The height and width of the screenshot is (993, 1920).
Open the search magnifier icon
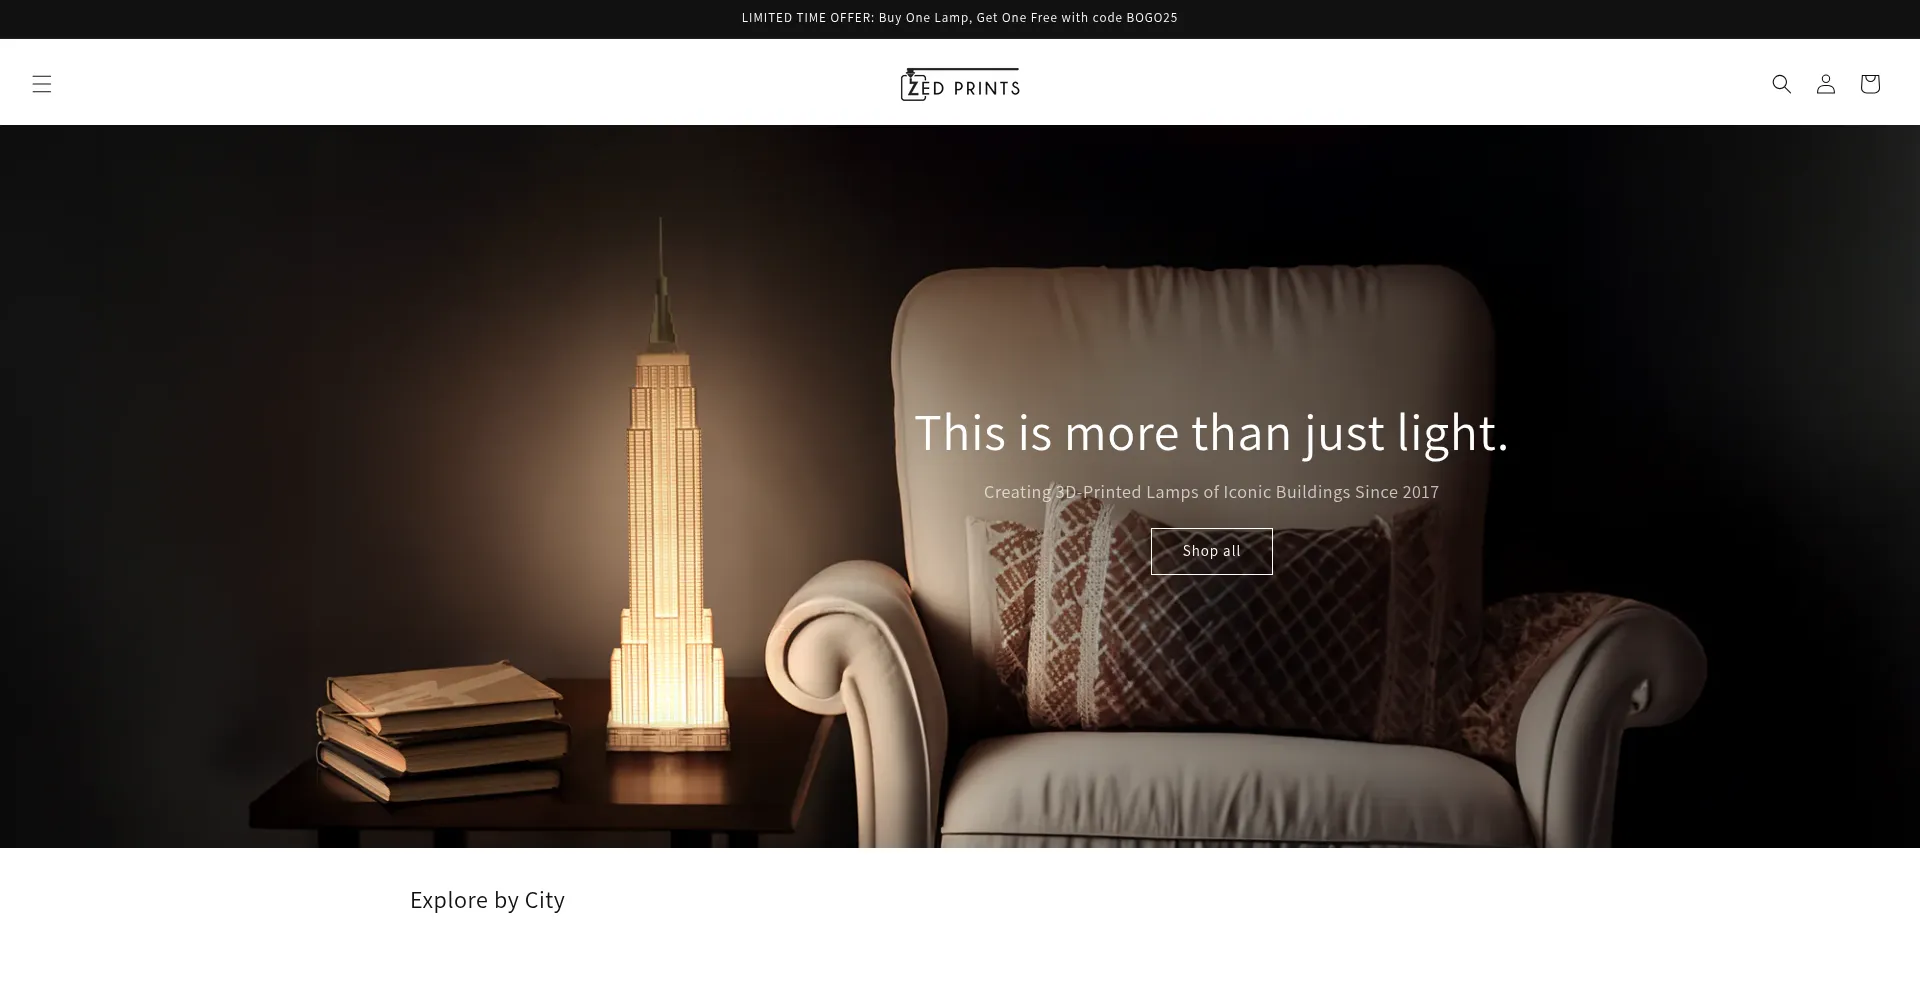(1781, 84)
